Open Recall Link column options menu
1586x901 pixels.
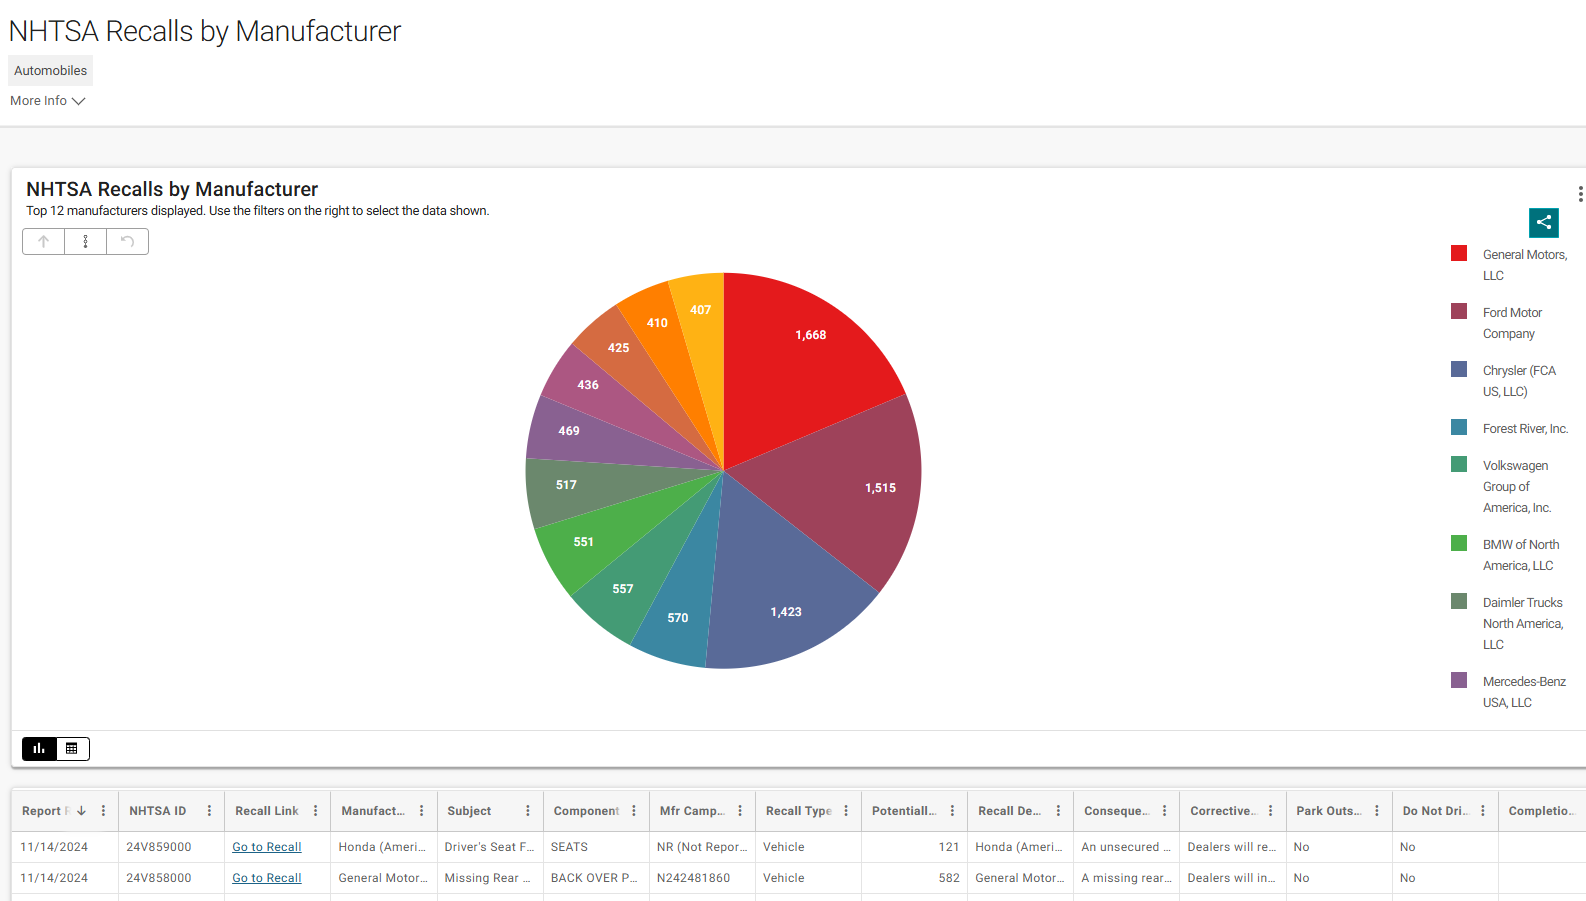[x=315, y=811]
